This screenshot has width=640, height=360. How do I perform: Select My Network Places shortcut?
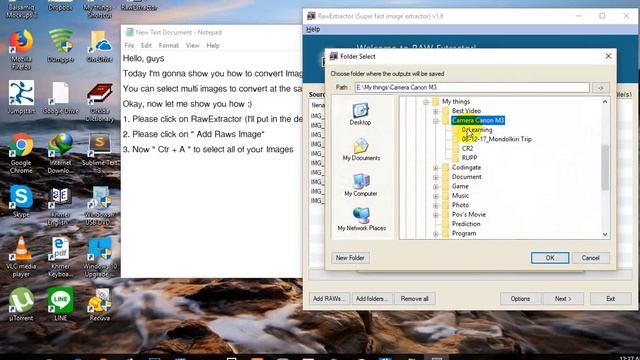coord(362,219)
